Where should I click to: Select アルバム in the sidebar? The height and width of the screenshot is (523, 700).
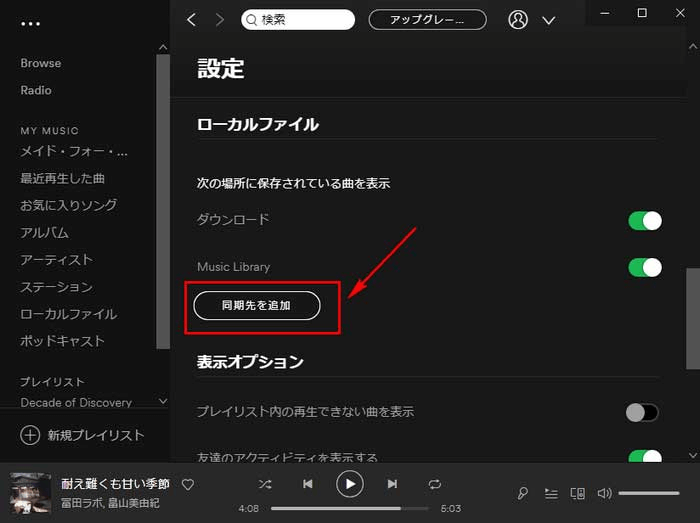coord(44,232)
